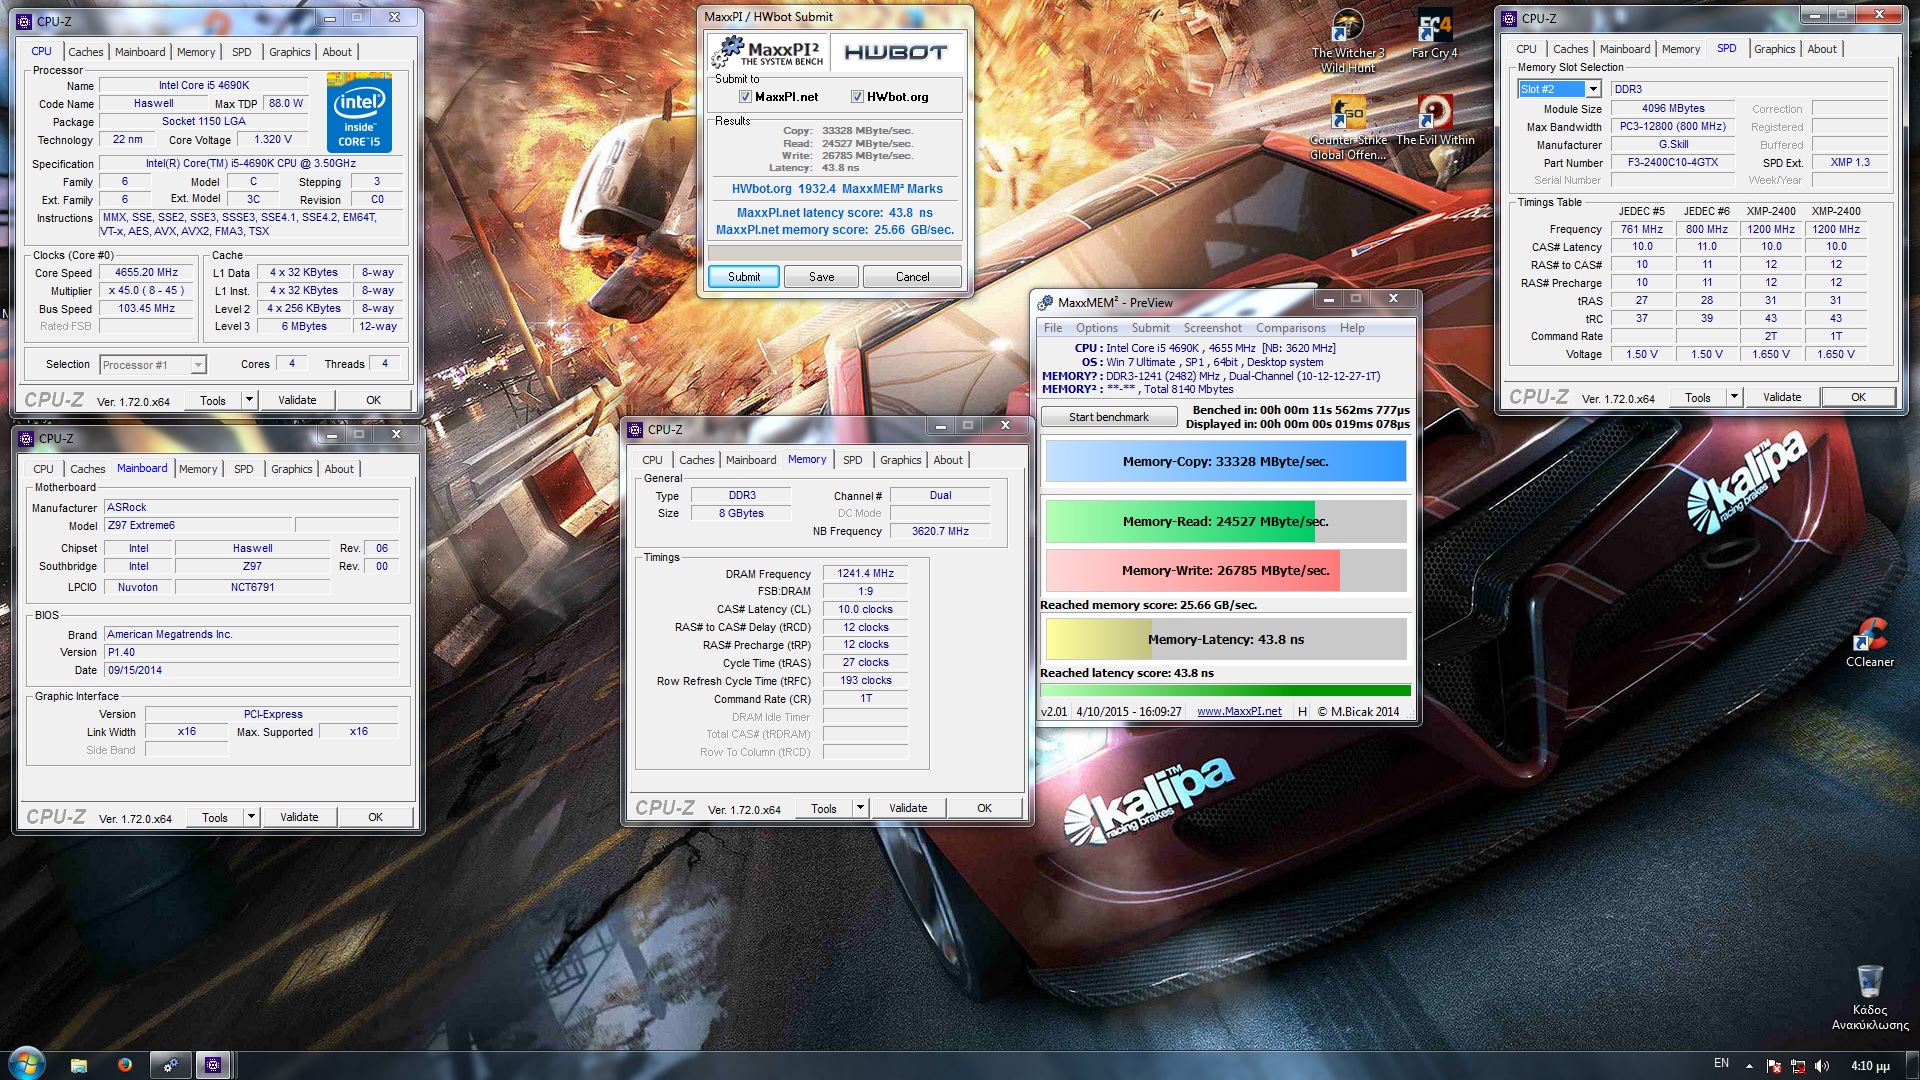The height and width of the screenshot is (1080, 1920).
Task: Click the Core Speed 4655.20 MHz field
Action: click(146, 272)
